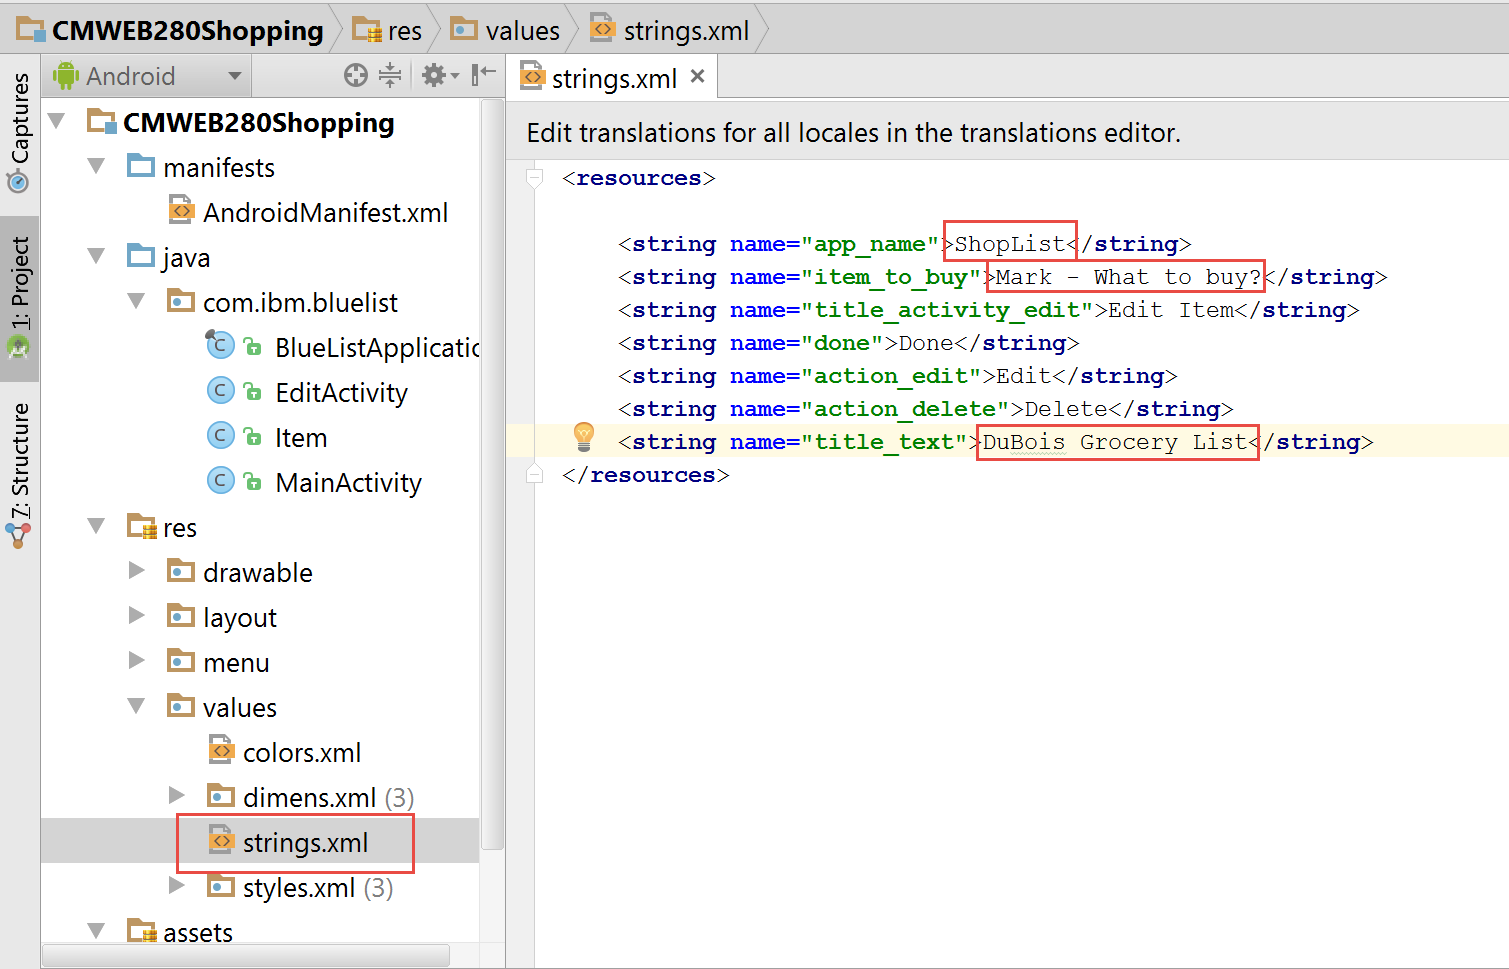The height and width of the screenshot is (969, 1509).
Task: Click the MainActivity class icon
Action: (221, 480)
